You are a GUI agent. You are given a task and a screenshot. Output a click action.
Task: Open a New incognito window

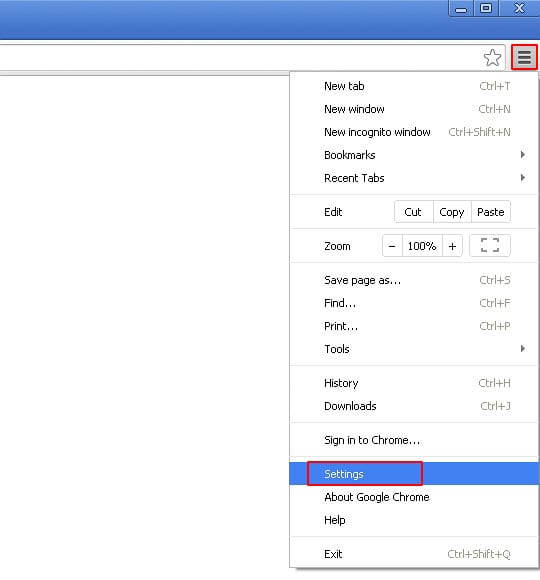pos(414,132)
